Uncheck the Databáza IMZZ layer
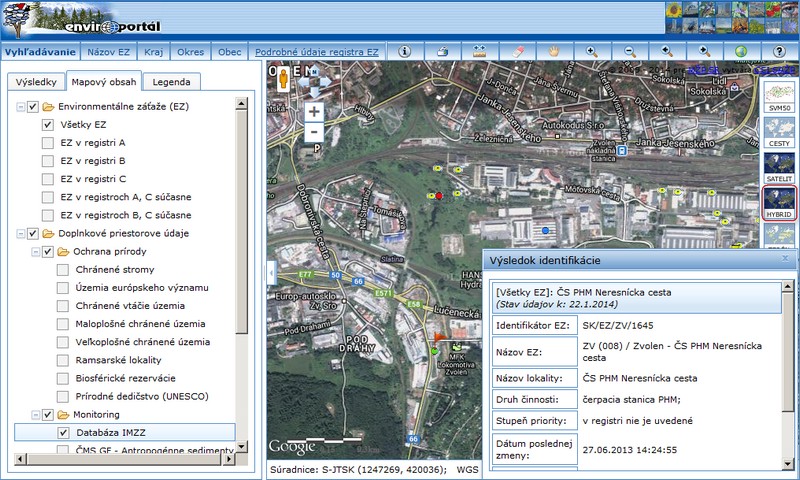This screenshot has width=800, height=480. (63, 433)
